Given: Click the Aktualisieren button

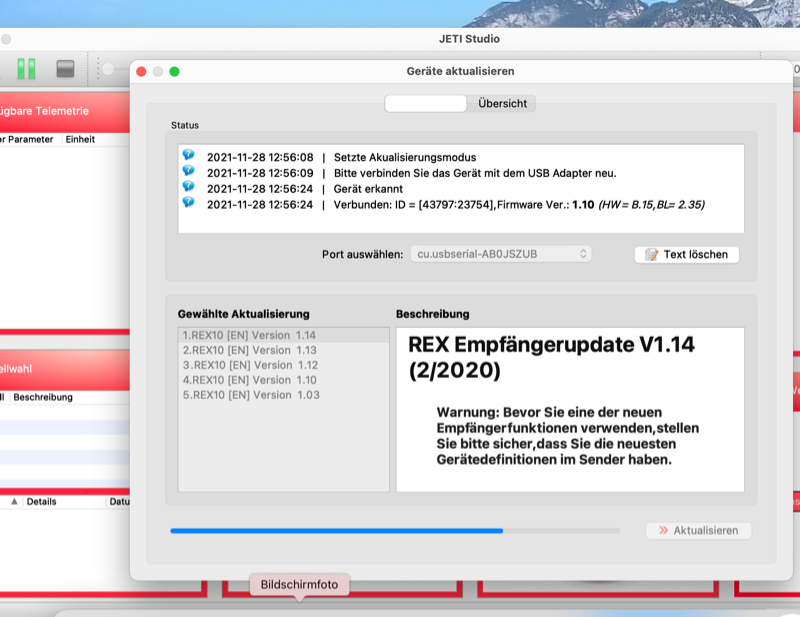Looking at the screenshot, I should pos(698,531).
